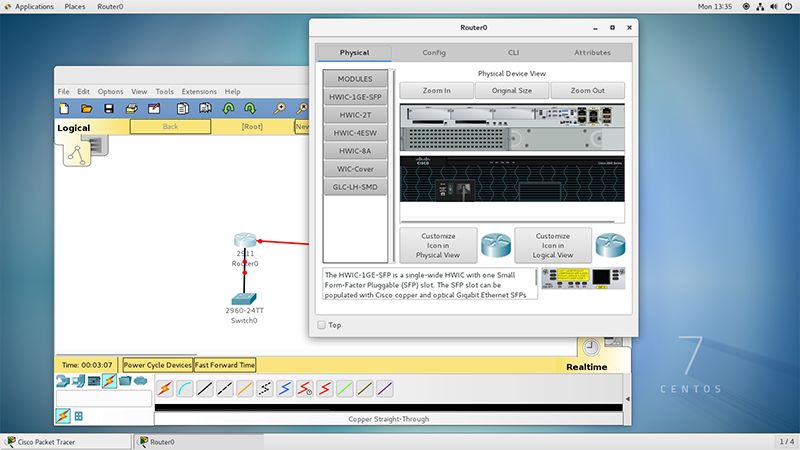Open the Tools menu

coord(164,91)
